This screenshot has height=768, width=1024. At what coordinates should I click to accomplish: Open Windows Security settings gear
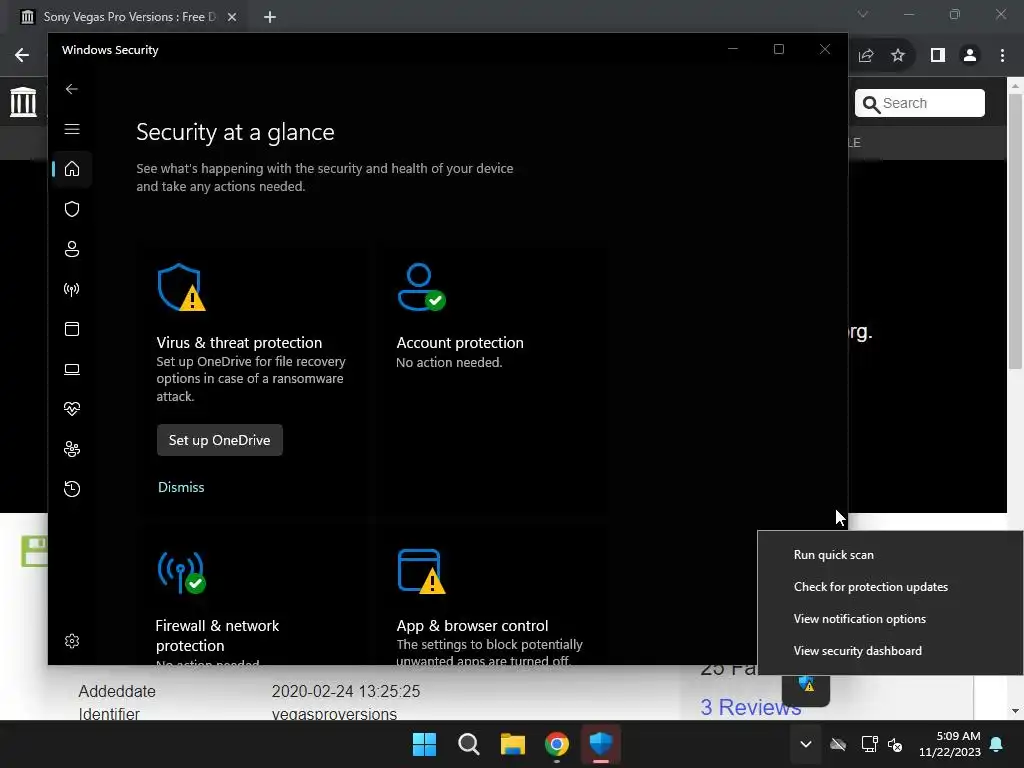point(72,641)
